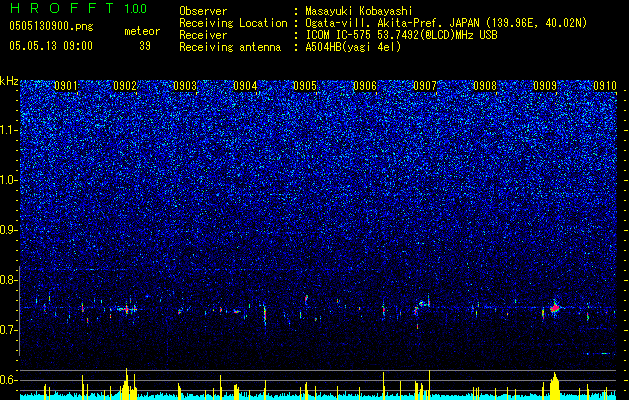The image size is (629, 400).
Task: Click receiver ICOM IC-575 53.7492 MHz USB
Action: [401, 35]
